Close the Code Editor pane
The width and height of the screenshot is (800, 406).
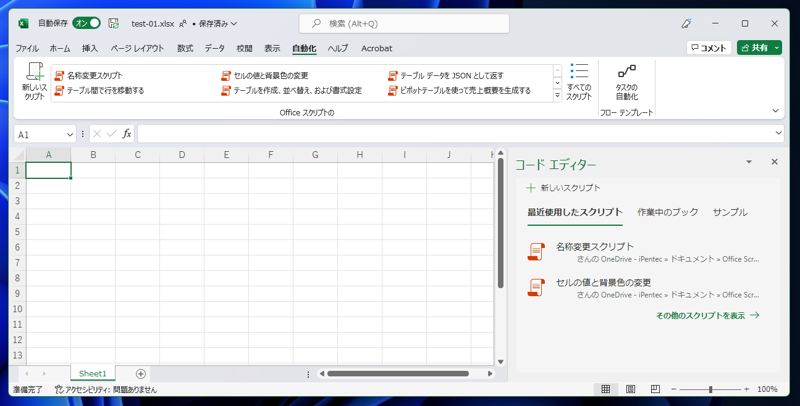pos(774,162)
